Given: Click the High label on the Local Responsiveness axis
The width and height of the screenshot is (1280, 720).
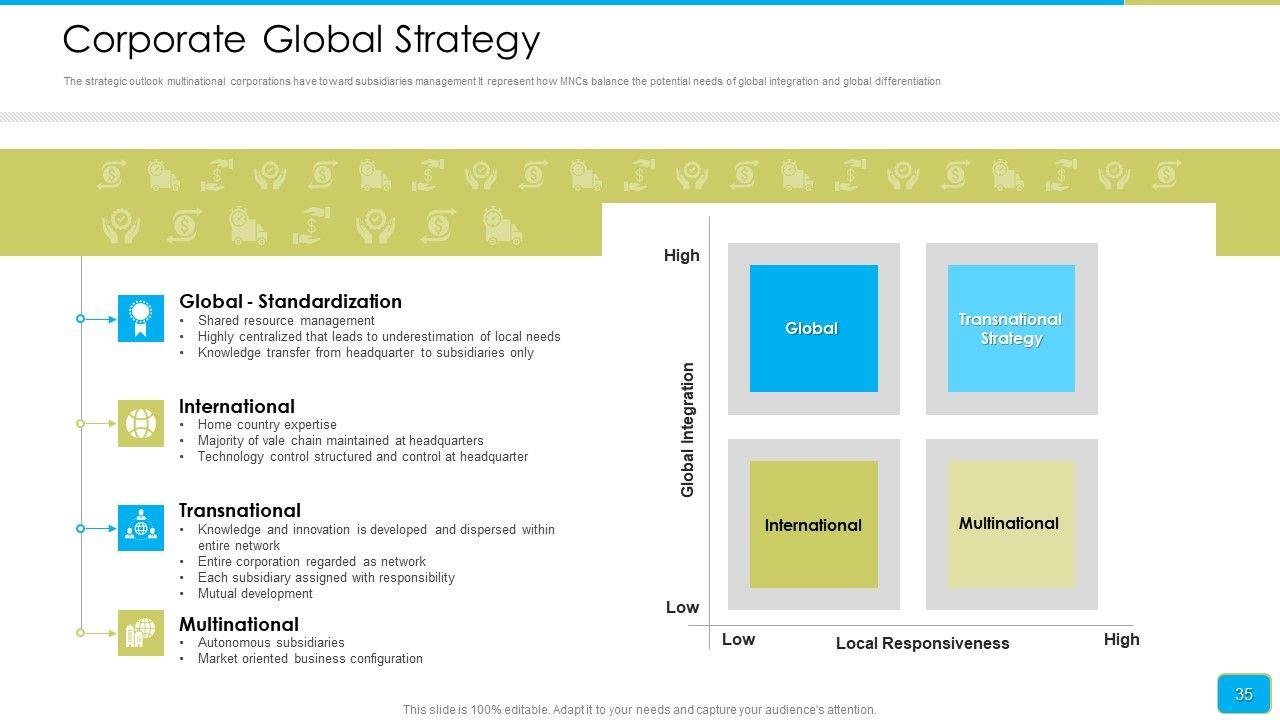Looking at the screenshot, I should tap(1122, 639).
